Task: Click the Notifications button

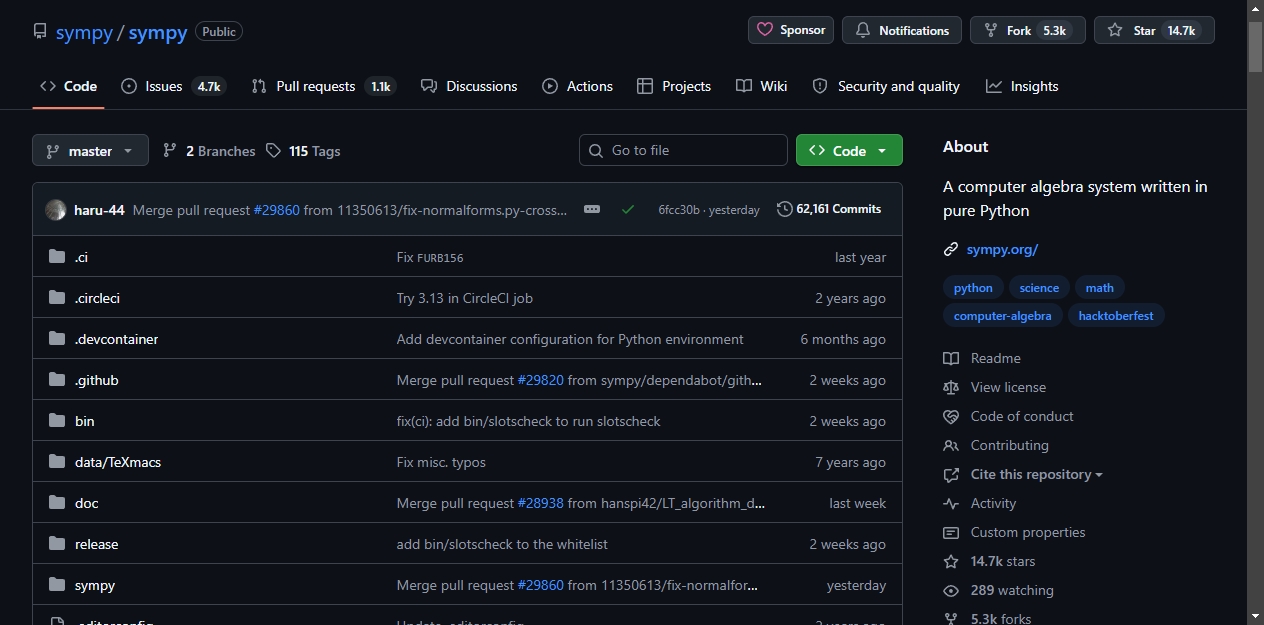Action: point(902,30)
